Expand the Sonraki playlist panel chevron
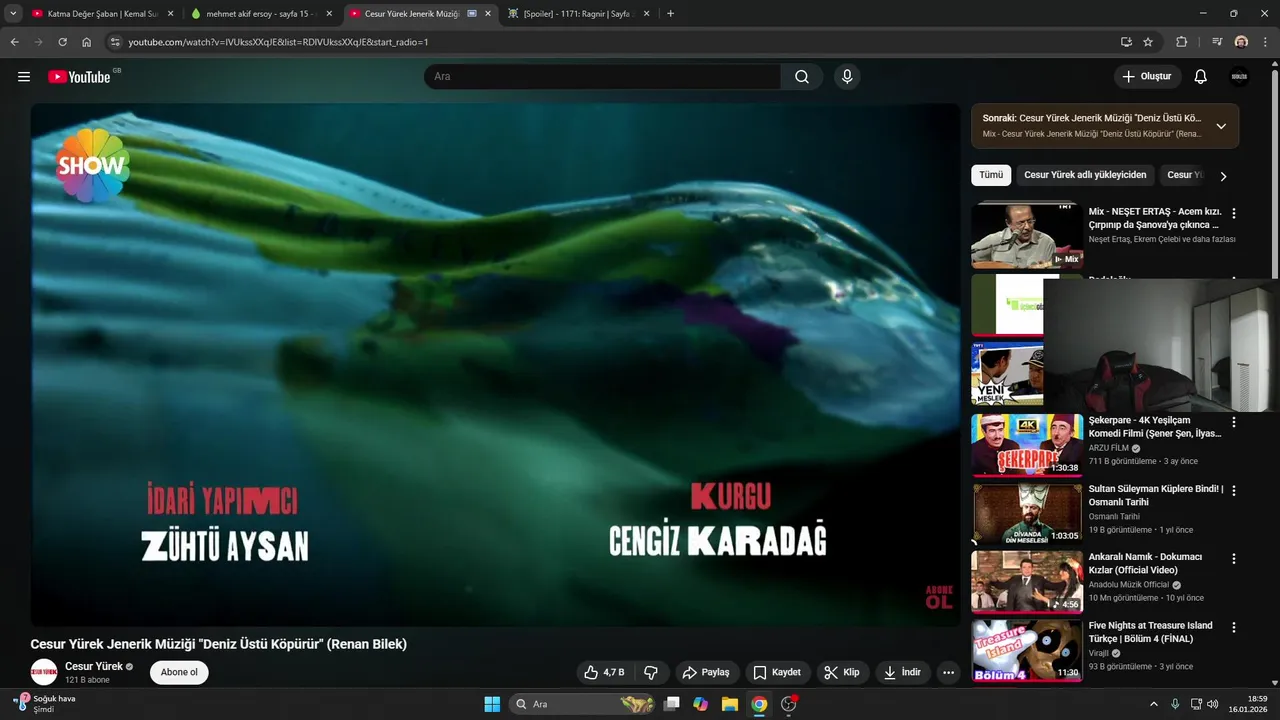This screenshot has width=1280, height=720. (x=1221, y=126)
